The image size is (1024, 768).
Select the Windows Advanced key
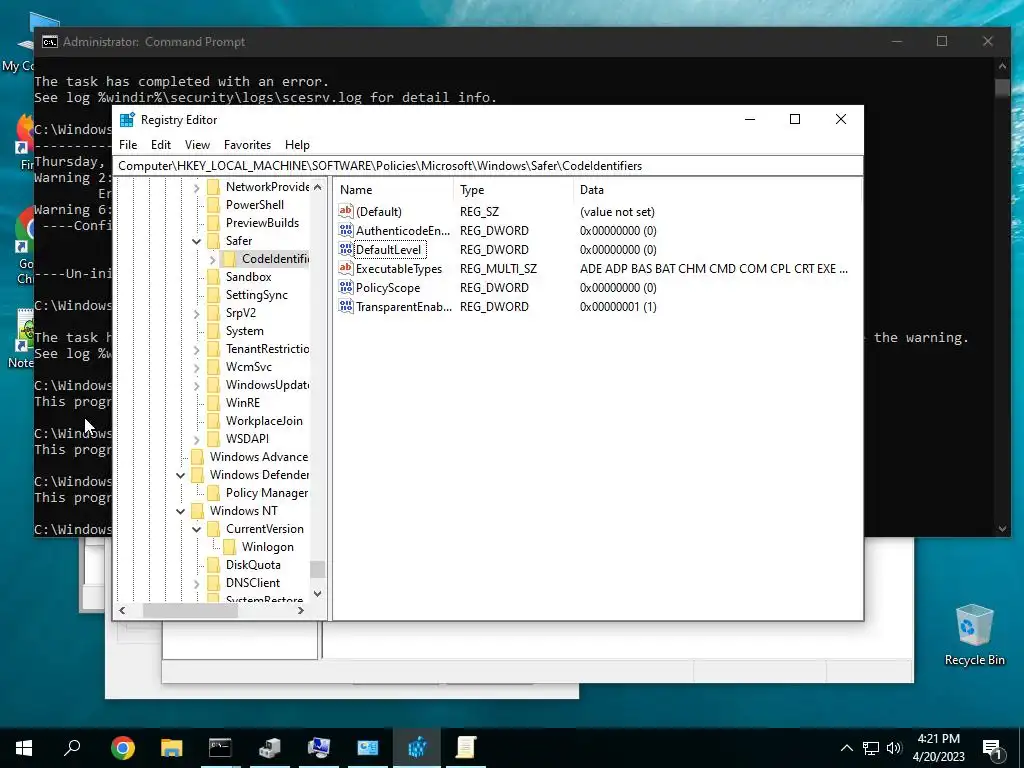tap(259, 457)
